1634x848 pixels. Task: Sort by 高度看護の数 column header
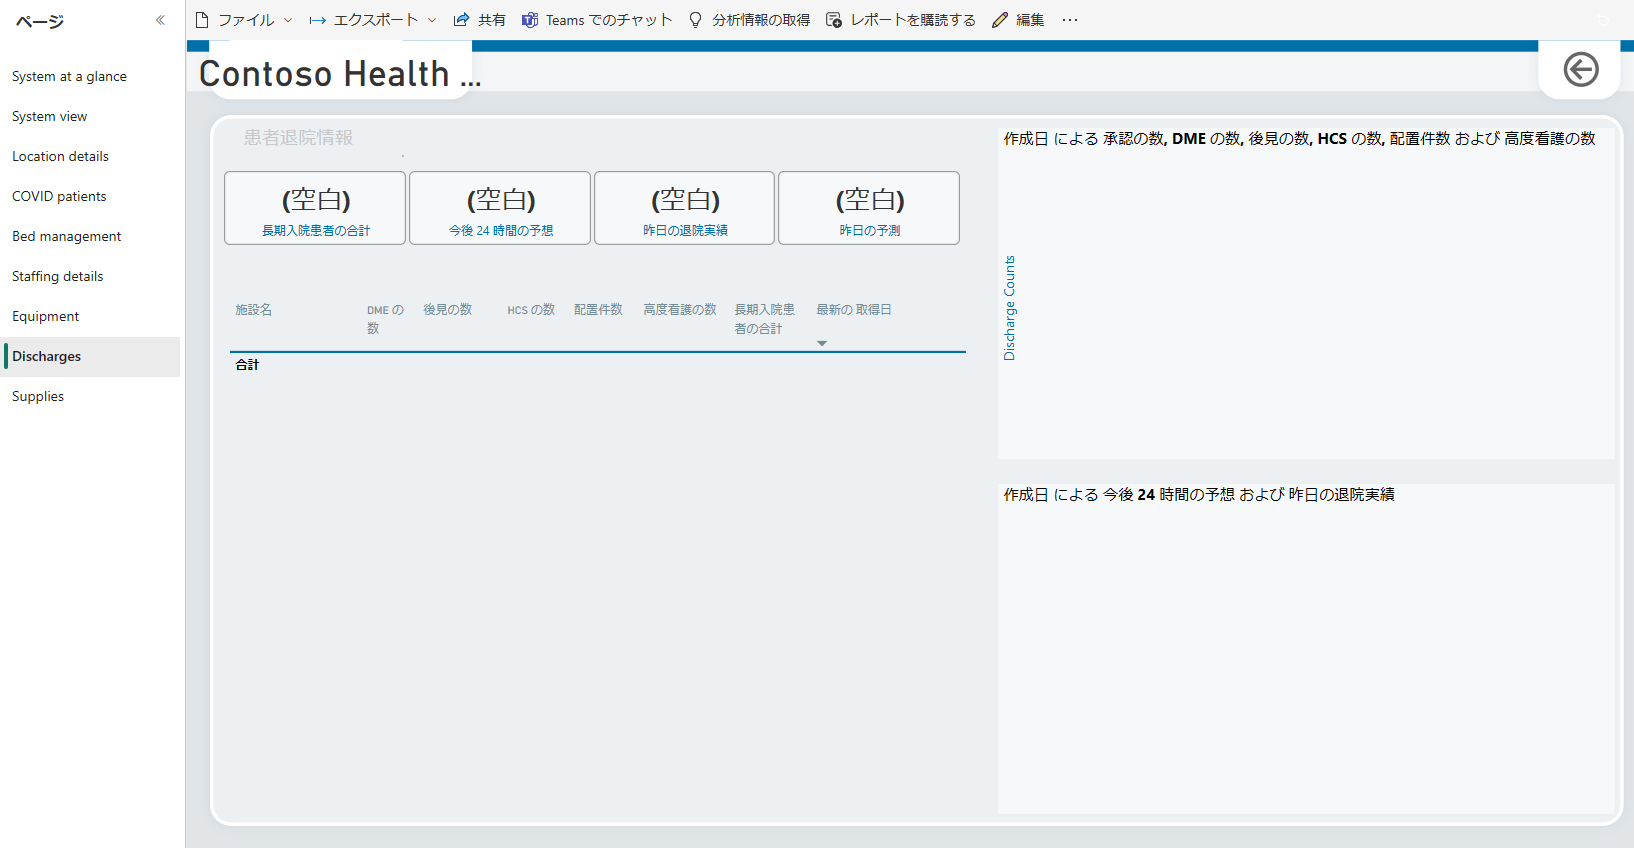click(680, 310)
